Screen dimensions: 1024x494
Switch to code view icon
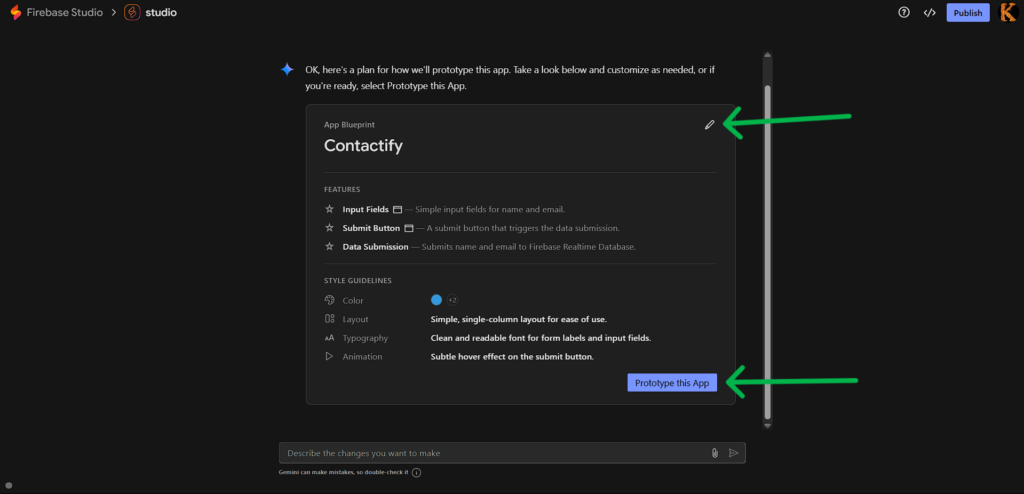(x=929, y=12)
